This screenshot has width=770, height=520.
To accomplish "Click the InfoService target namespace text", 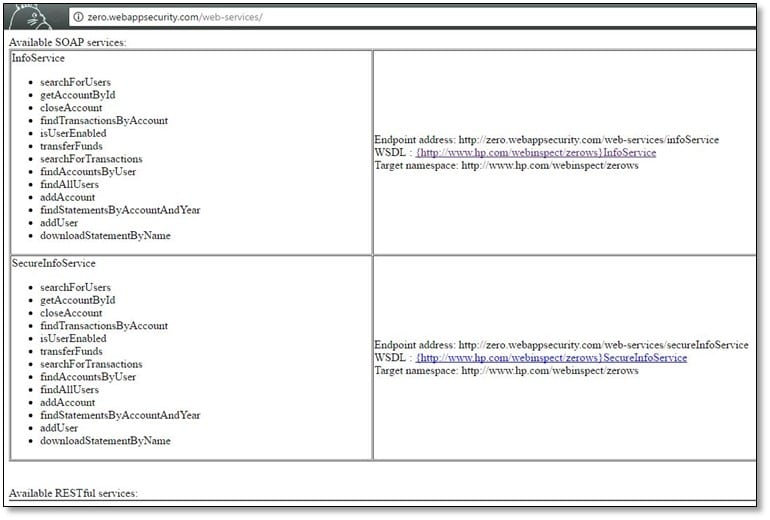I will pos(506,166).
